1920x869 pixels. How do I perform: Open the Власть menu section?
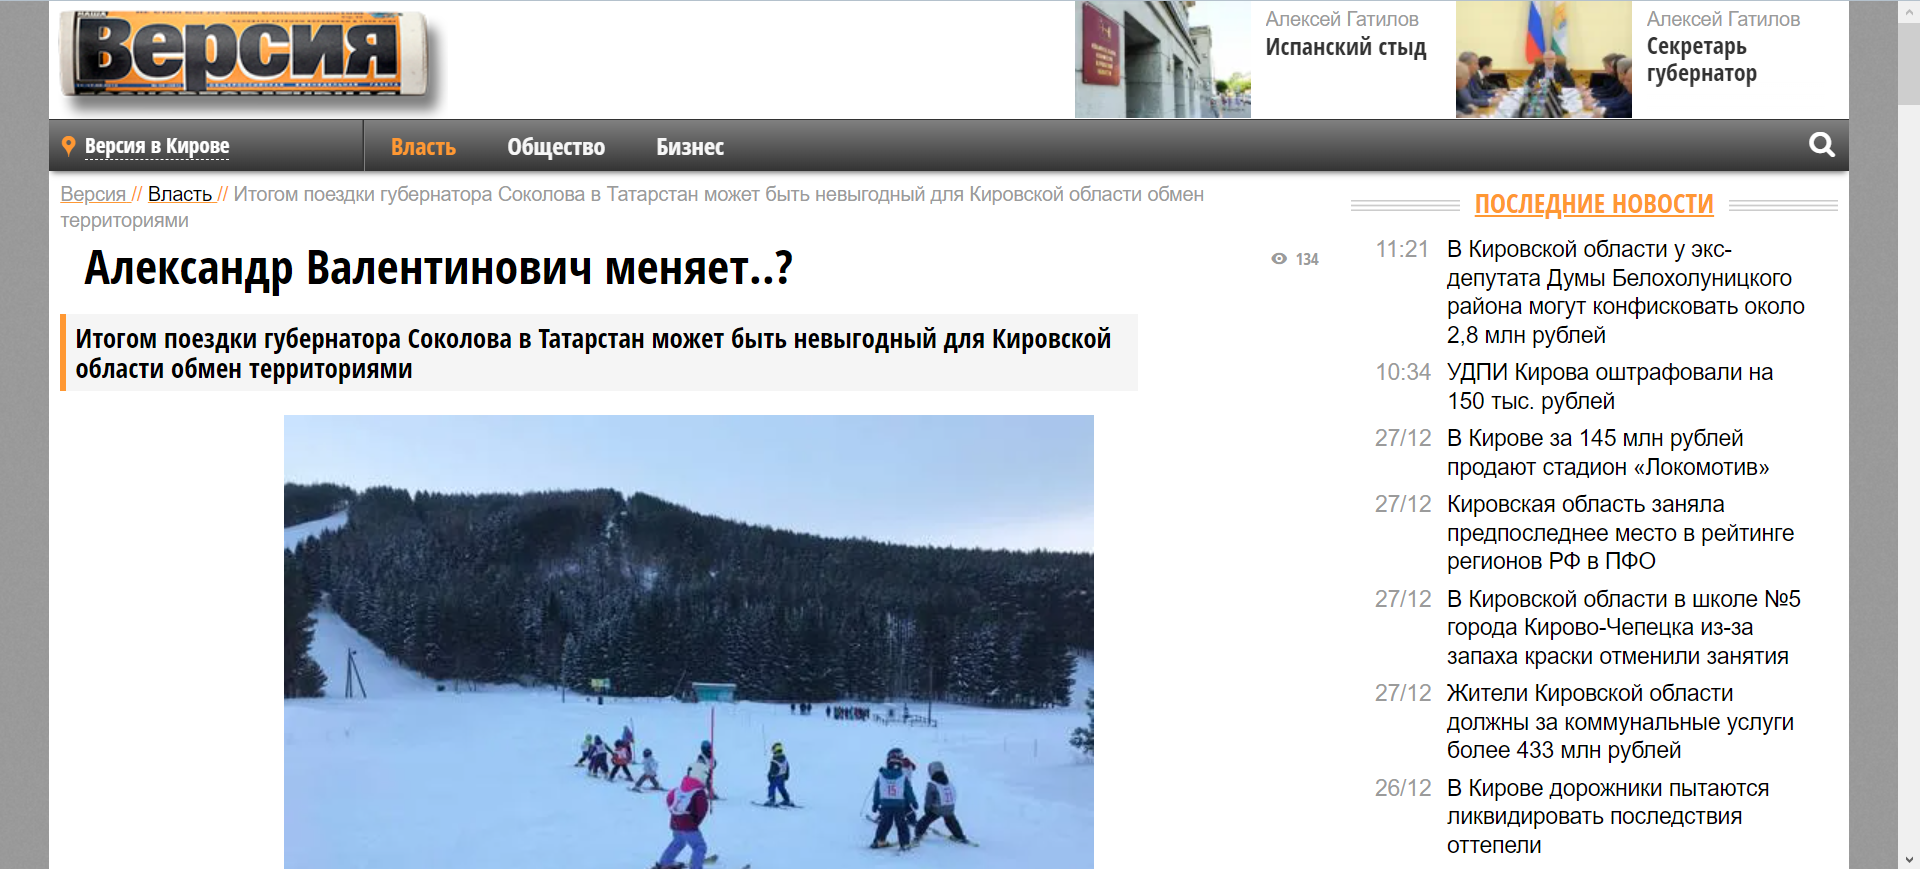423,147
